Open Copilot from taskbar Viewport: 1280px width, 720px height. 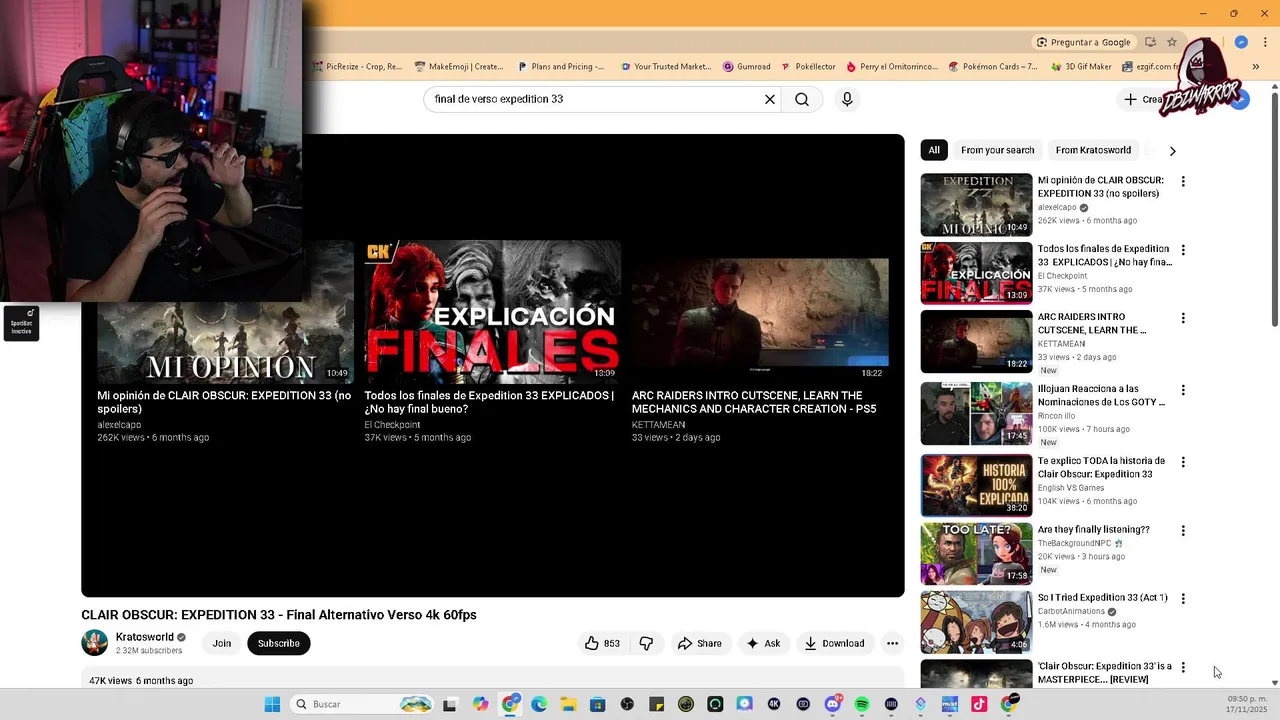click(x=481, y=704)
